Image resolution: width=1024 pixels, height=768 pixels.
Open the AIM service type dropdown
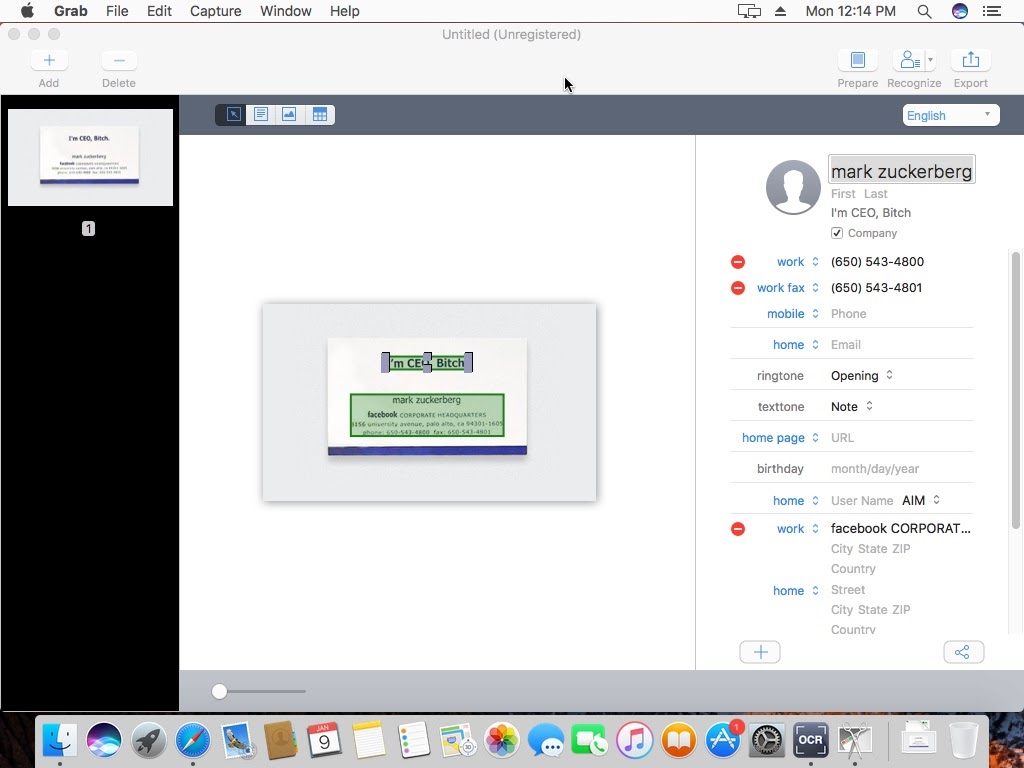(921, 501)
